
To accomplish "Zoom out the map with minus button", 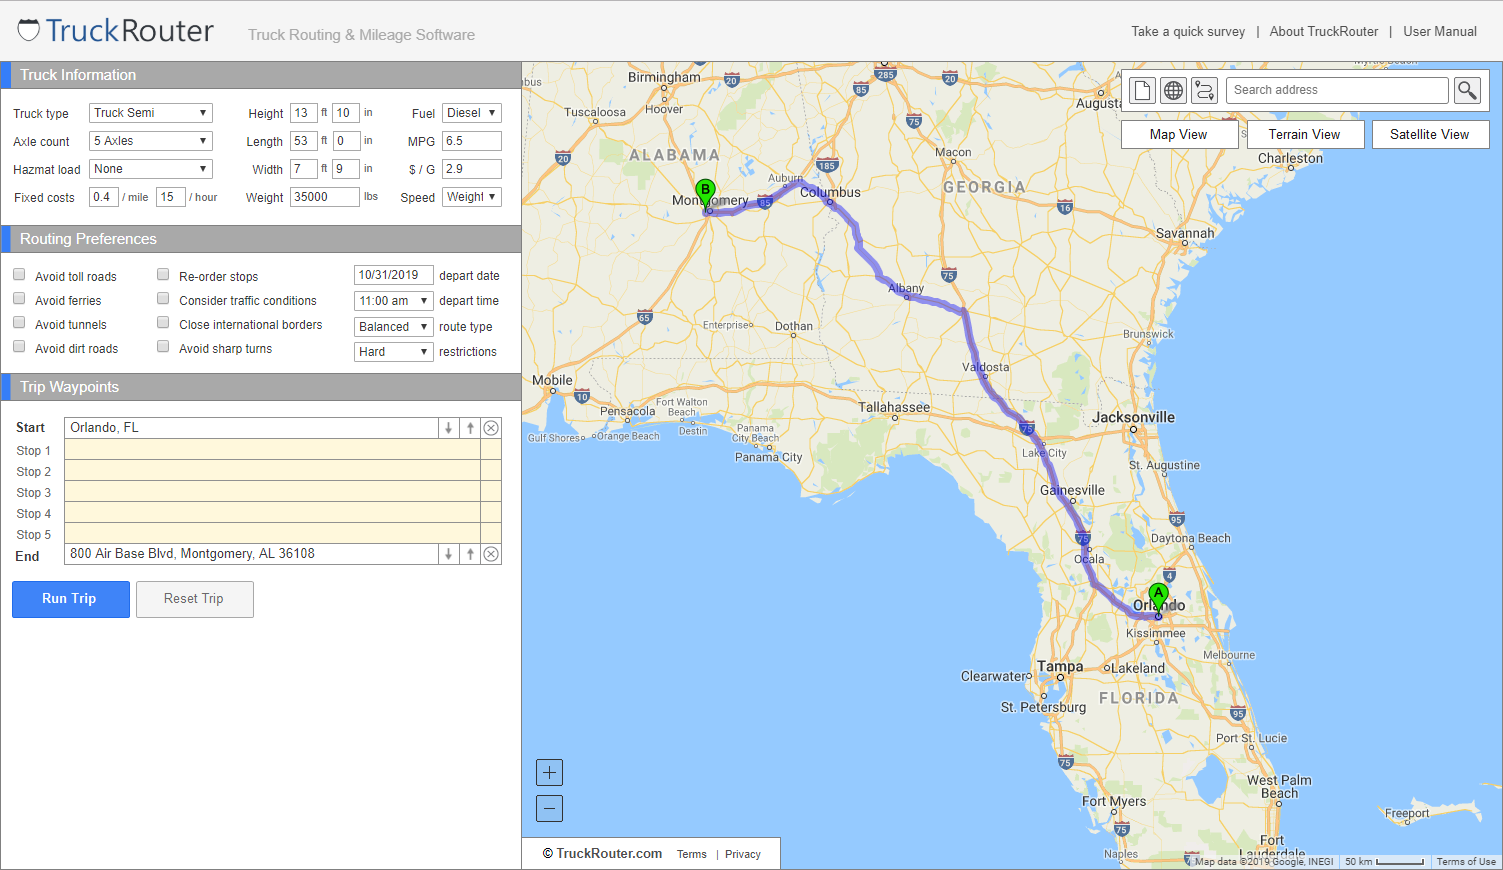I will (549, 808).
